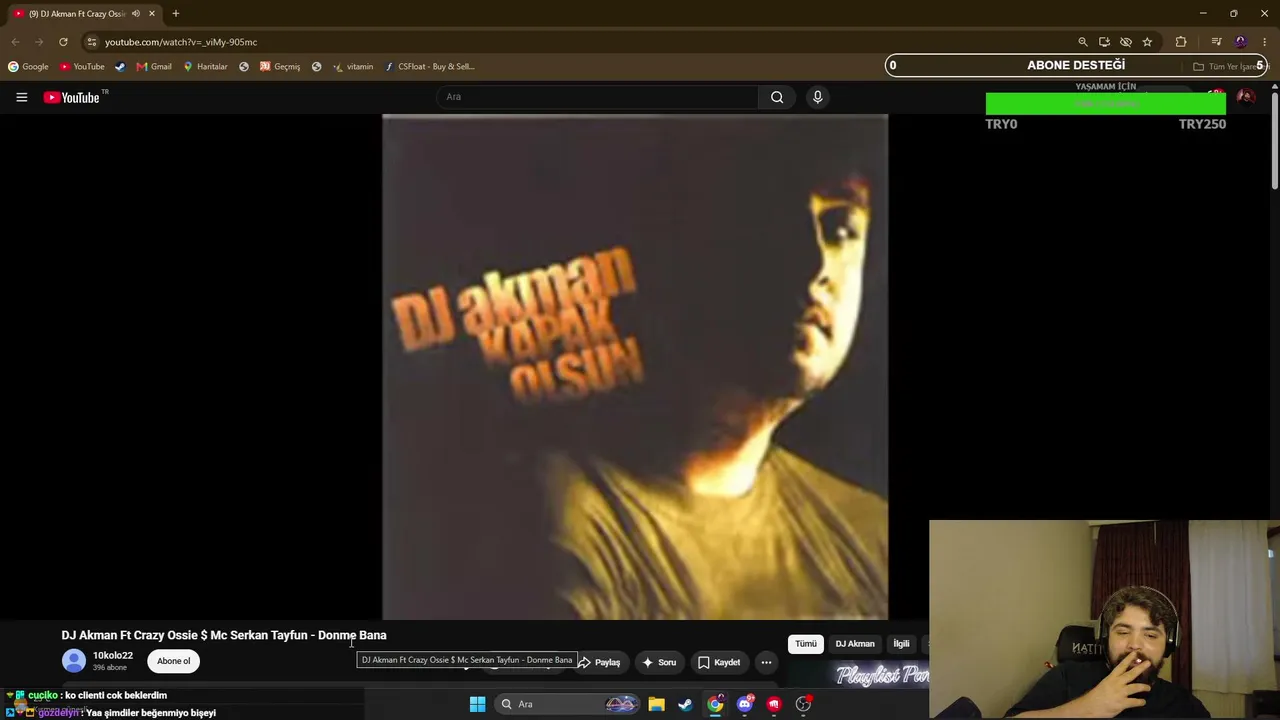Bookmark this page with the star icon
The height and width of the screenshot is (720, 1280).
point(1147,42)
